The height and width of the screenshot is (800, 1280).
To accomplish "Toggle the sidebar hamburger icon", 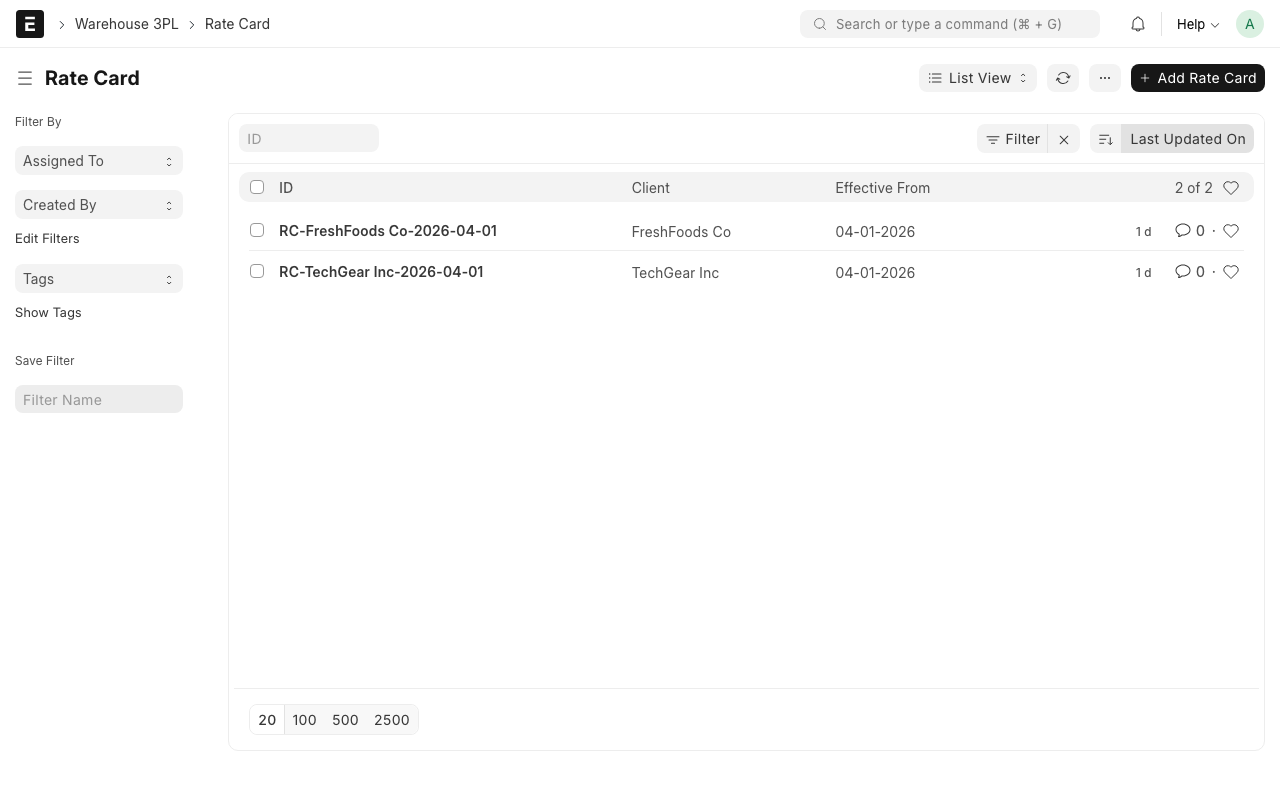I will tap(25, 78).
